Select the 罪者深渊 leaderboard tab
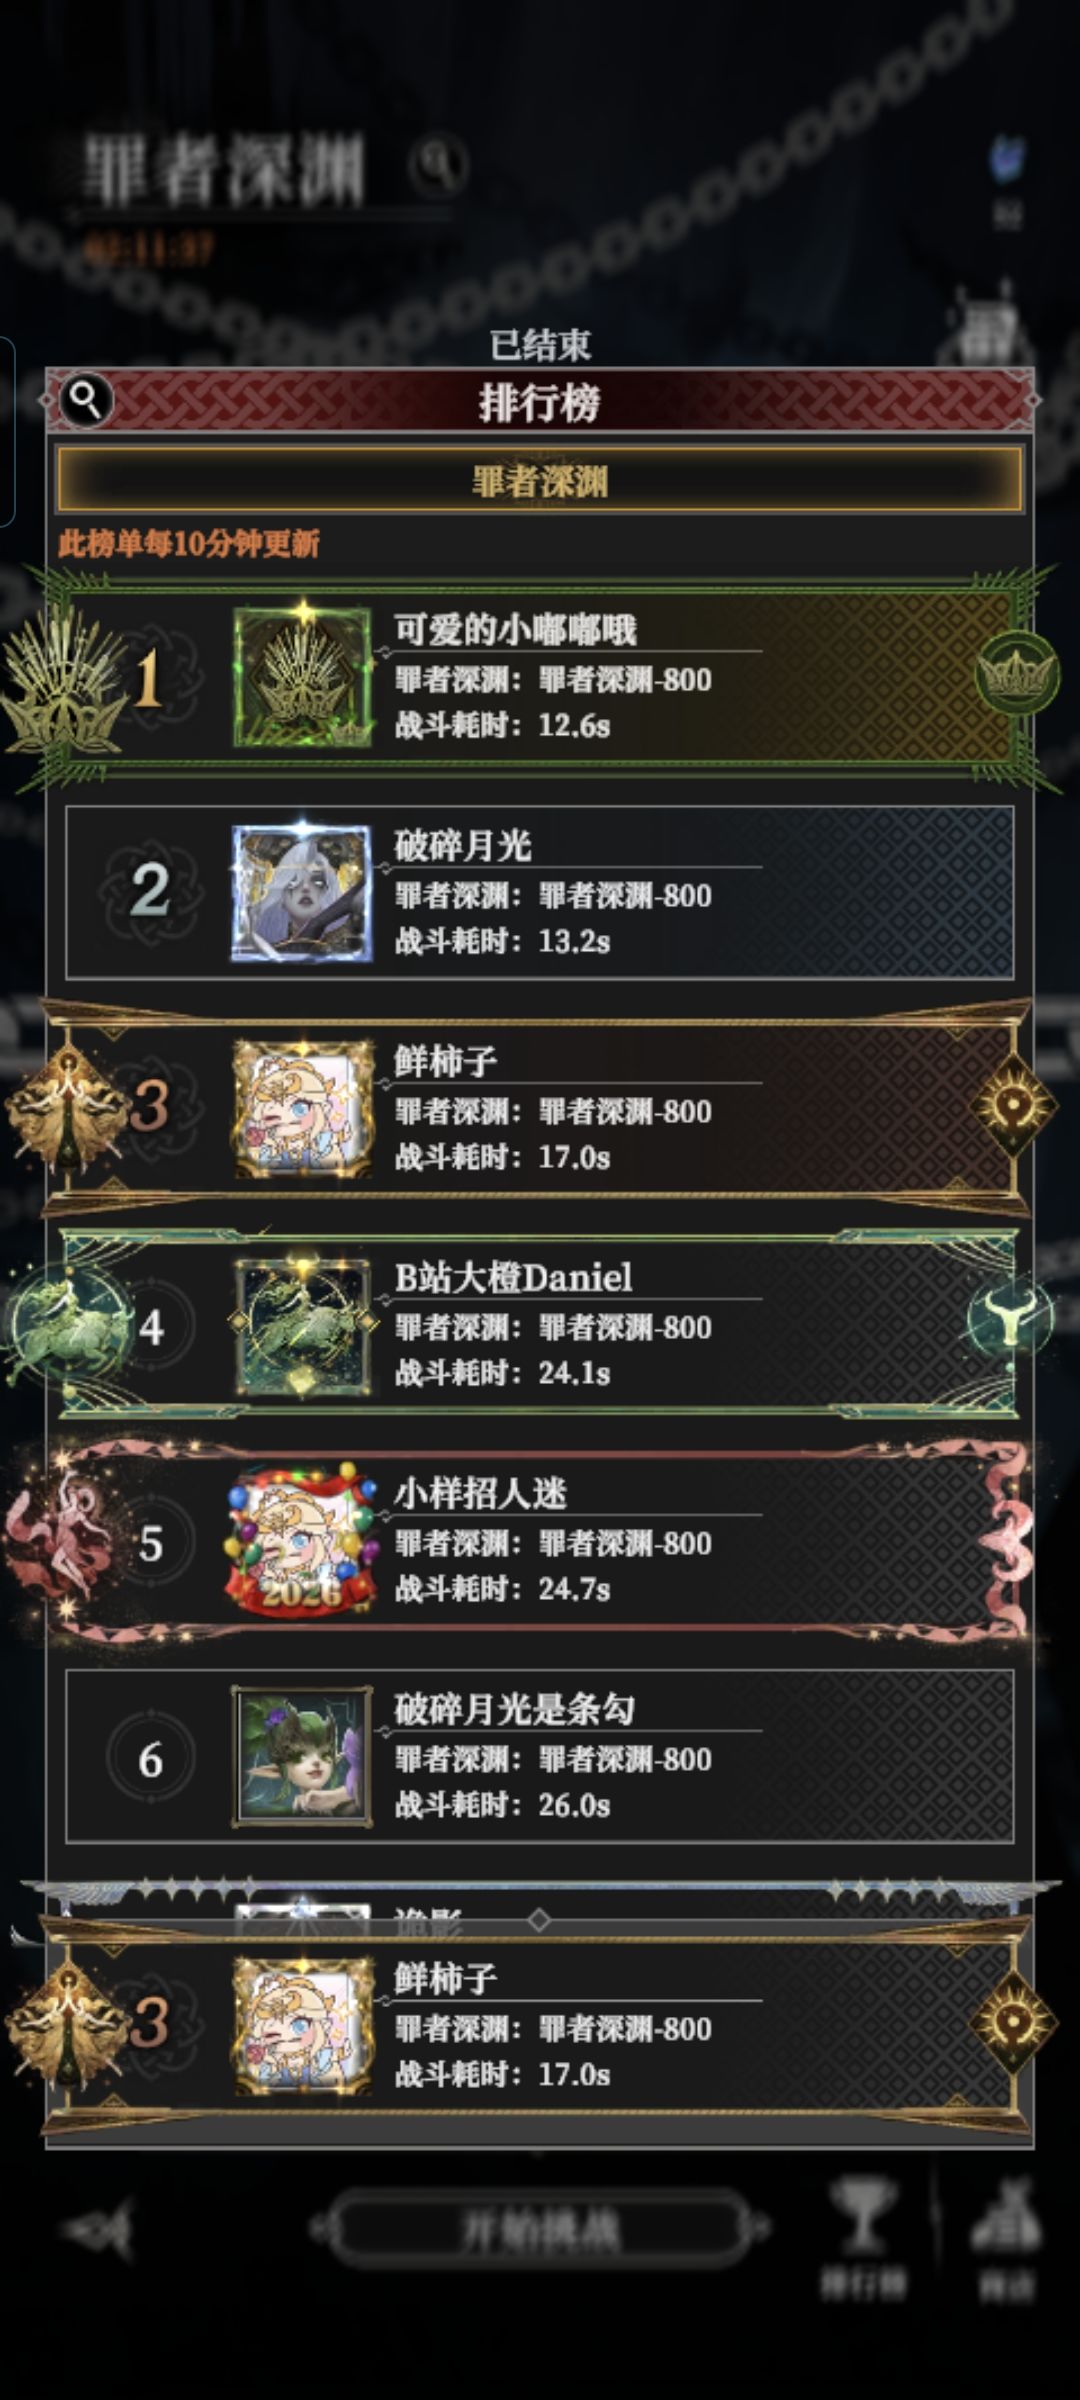1080x2400 pixels. click(540, 481)
